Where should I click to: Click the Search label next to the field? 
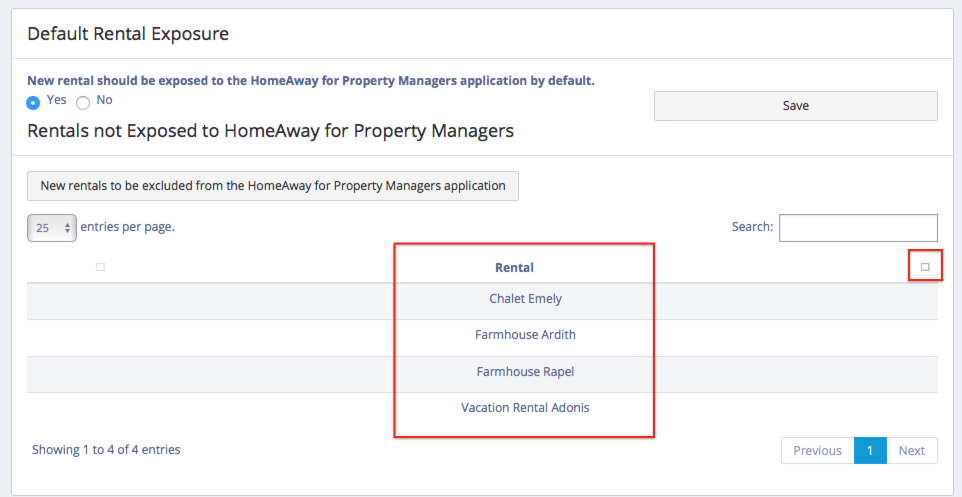coord(752,228)
